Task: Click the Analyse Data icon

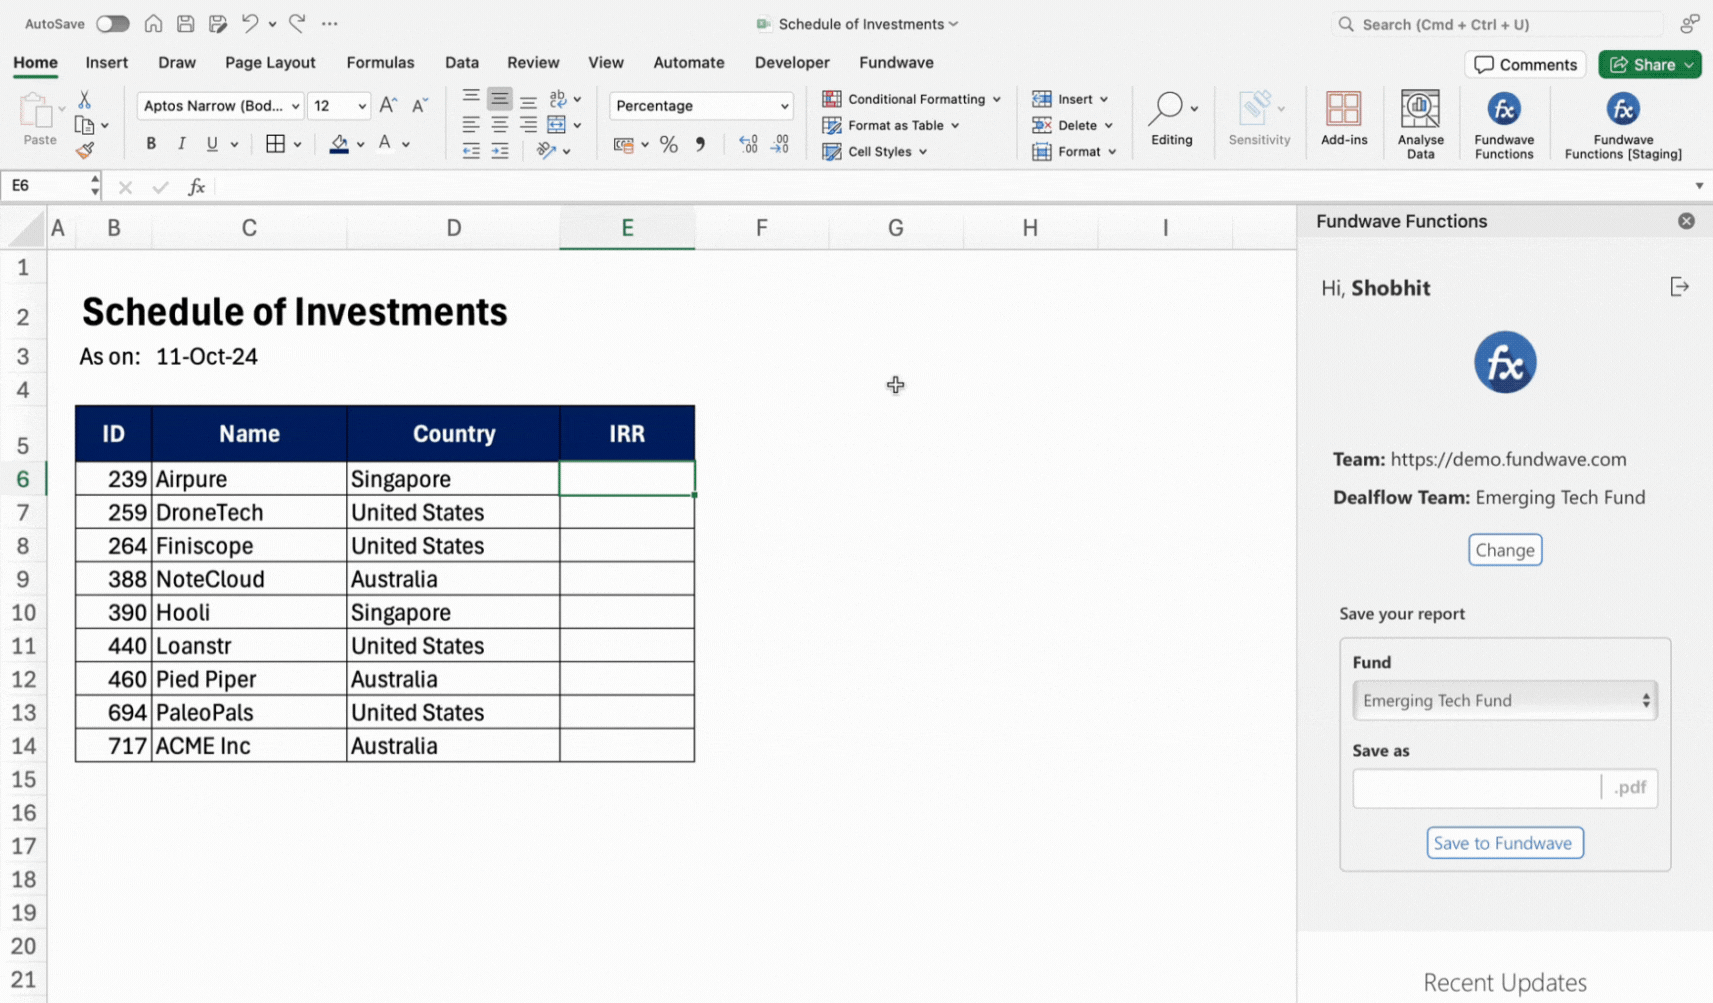Action: (x=1420, y=124)
